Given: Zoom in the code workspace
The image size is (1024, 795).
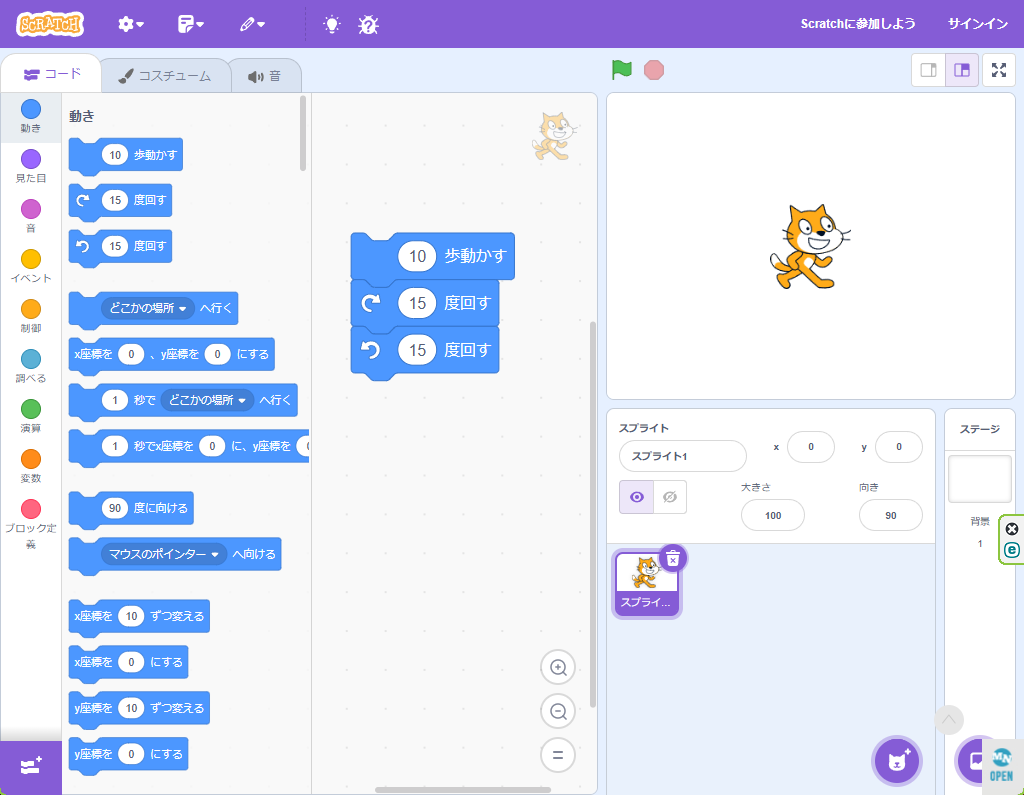Looking at the screenshot, I should click(558, 668).
